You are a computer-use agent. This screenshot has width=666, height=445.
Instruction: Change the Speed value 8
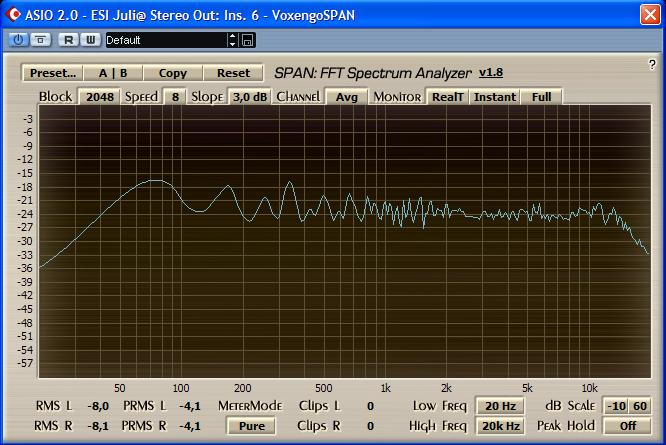click(175, 97)
